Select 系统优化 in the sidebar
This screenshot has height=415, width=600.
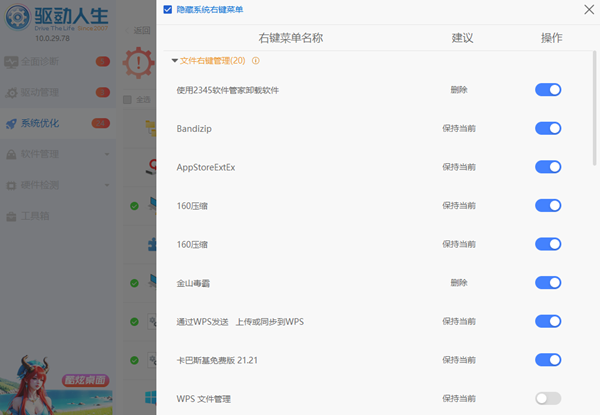[57, 123]
